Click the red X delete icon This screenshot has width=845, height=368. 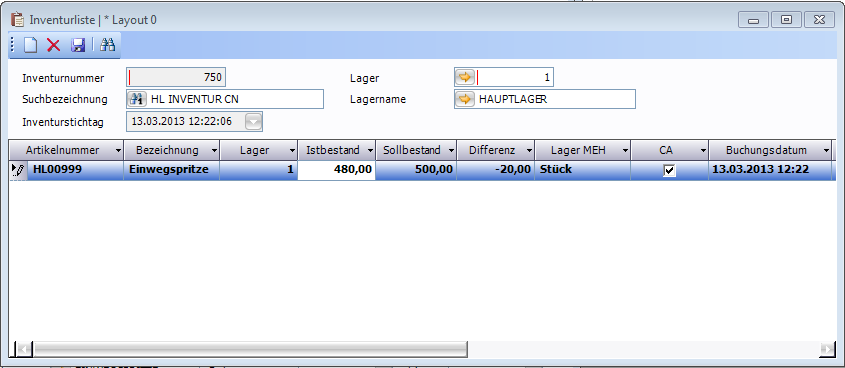[53, 45]
